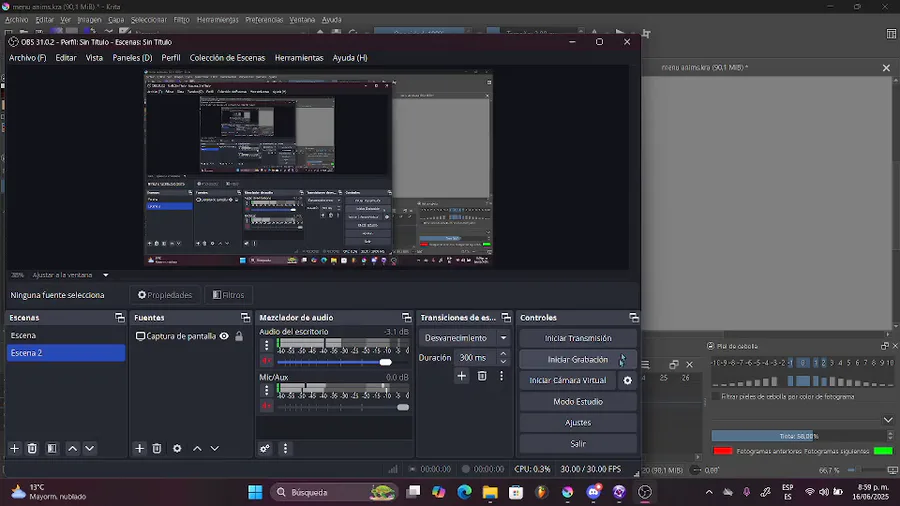Open audio mixer menu dots at bottom
The width and height of the screenshot is (900, 506).
click(x=285, y=449)
